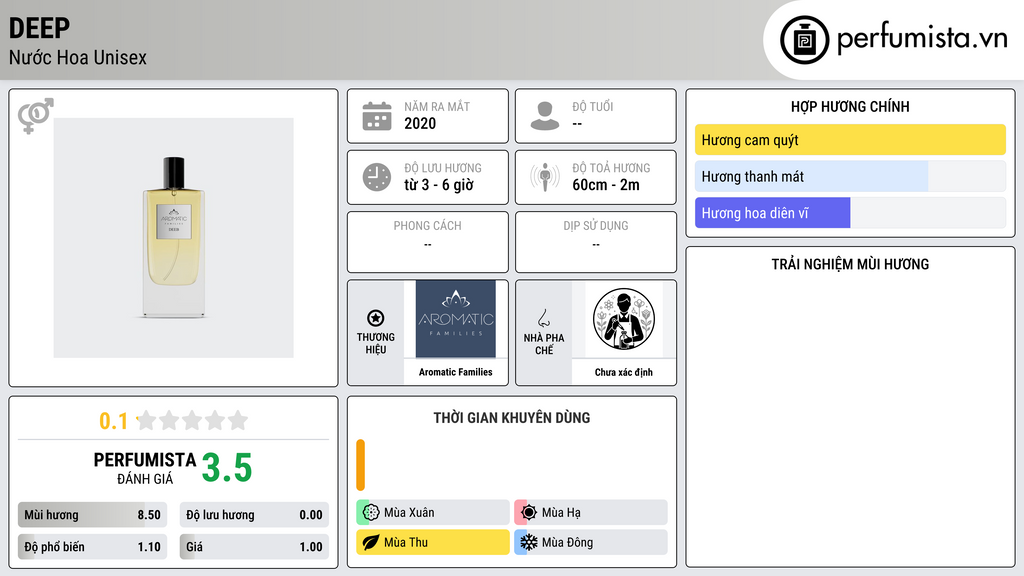Click the green 3.5 Perfumista rating
This screenshot has width=1024, height=576.
click(x=227, y=468)
